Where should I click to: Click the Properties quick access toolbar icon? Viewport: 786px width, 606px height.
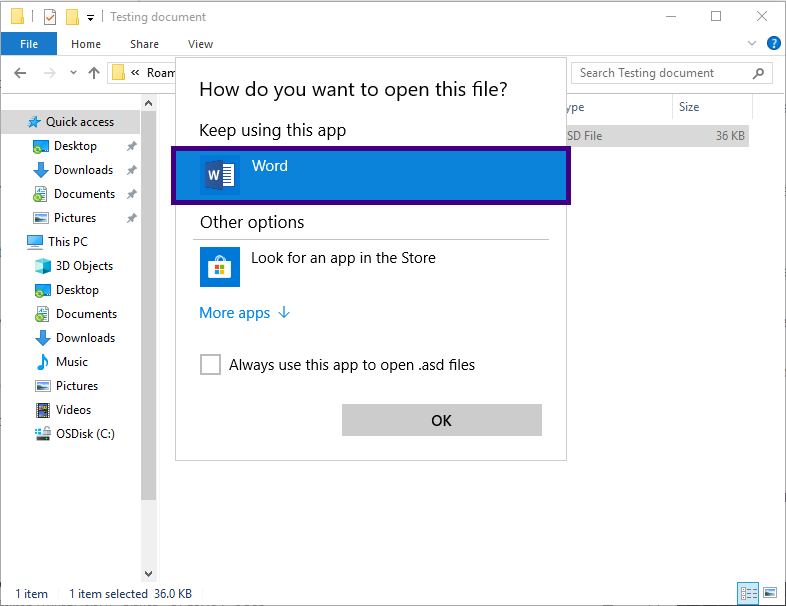[x=50, y=17]
